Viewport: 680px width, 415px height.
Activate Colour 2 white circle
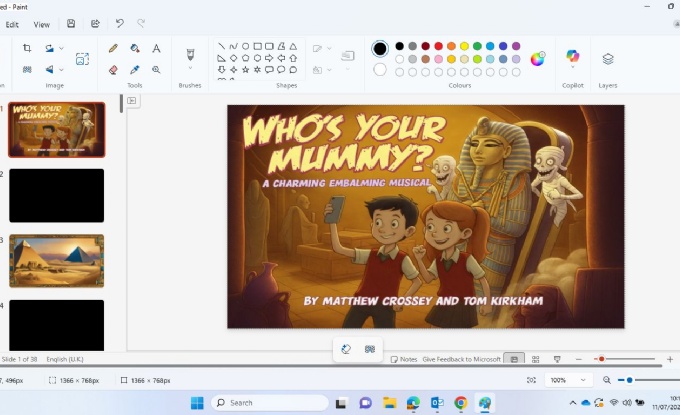pyautogui.click(x=380, y=69)
